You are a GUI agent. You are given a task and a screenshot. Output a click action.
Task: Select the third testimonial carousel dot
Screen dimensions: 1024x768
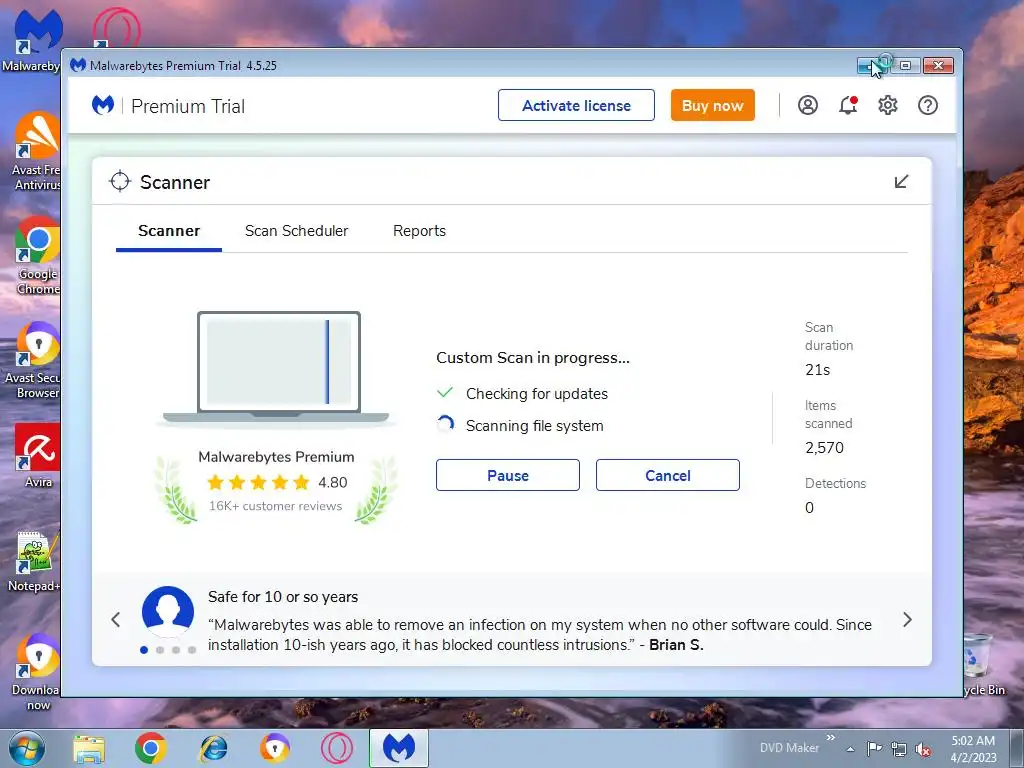pyautogui.click(x=176, y=650)
